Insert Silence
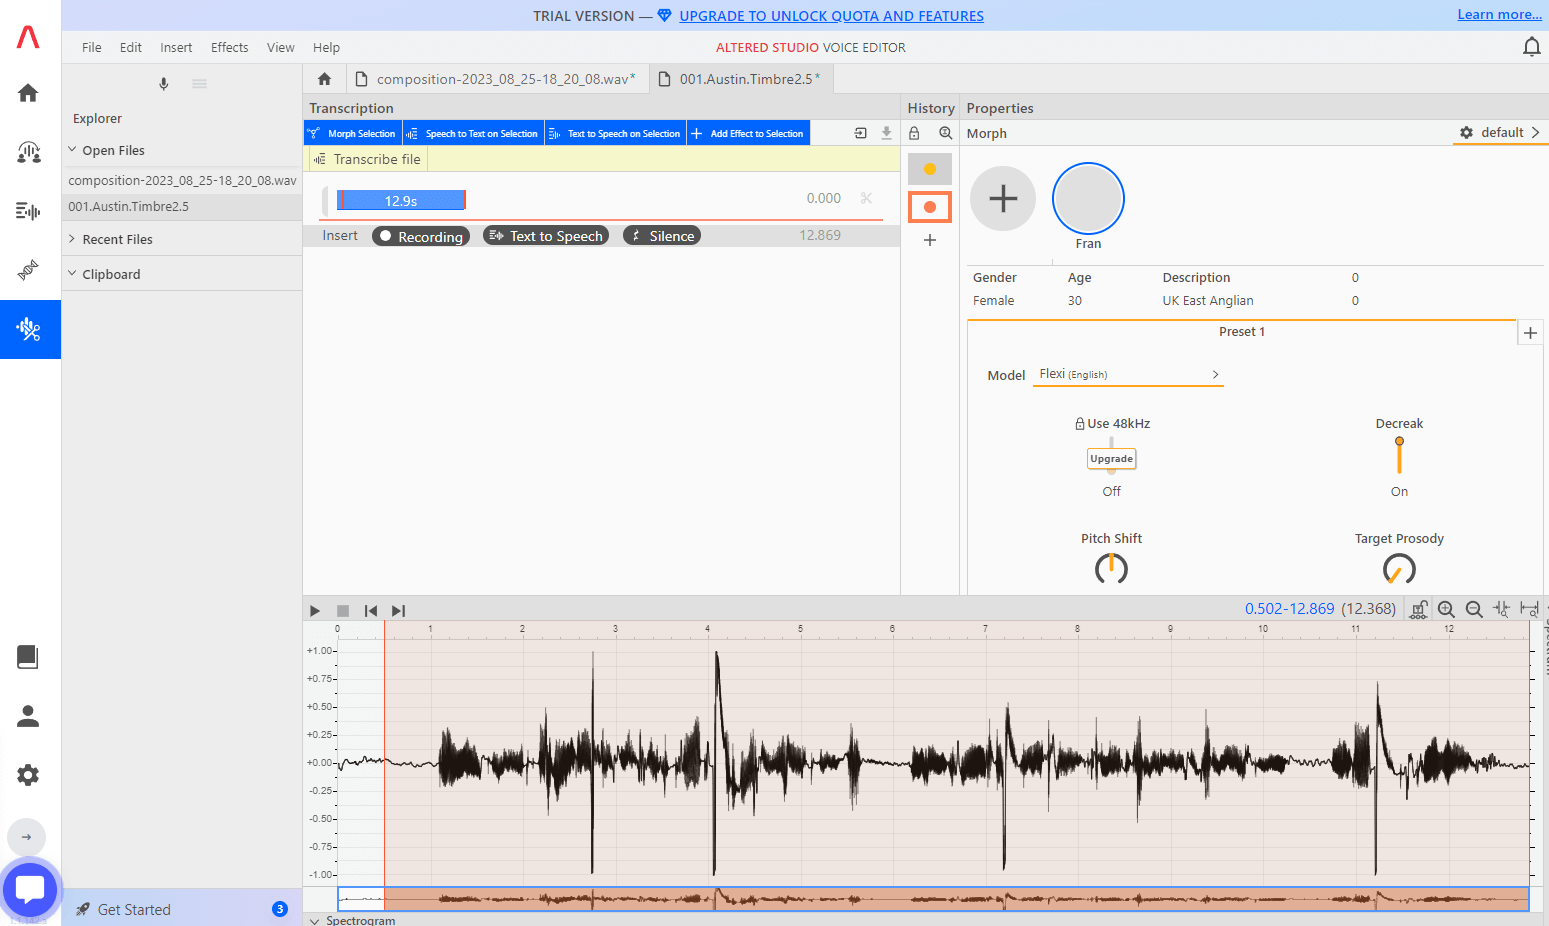This screenshot has height=926, width=1549. 662,236
